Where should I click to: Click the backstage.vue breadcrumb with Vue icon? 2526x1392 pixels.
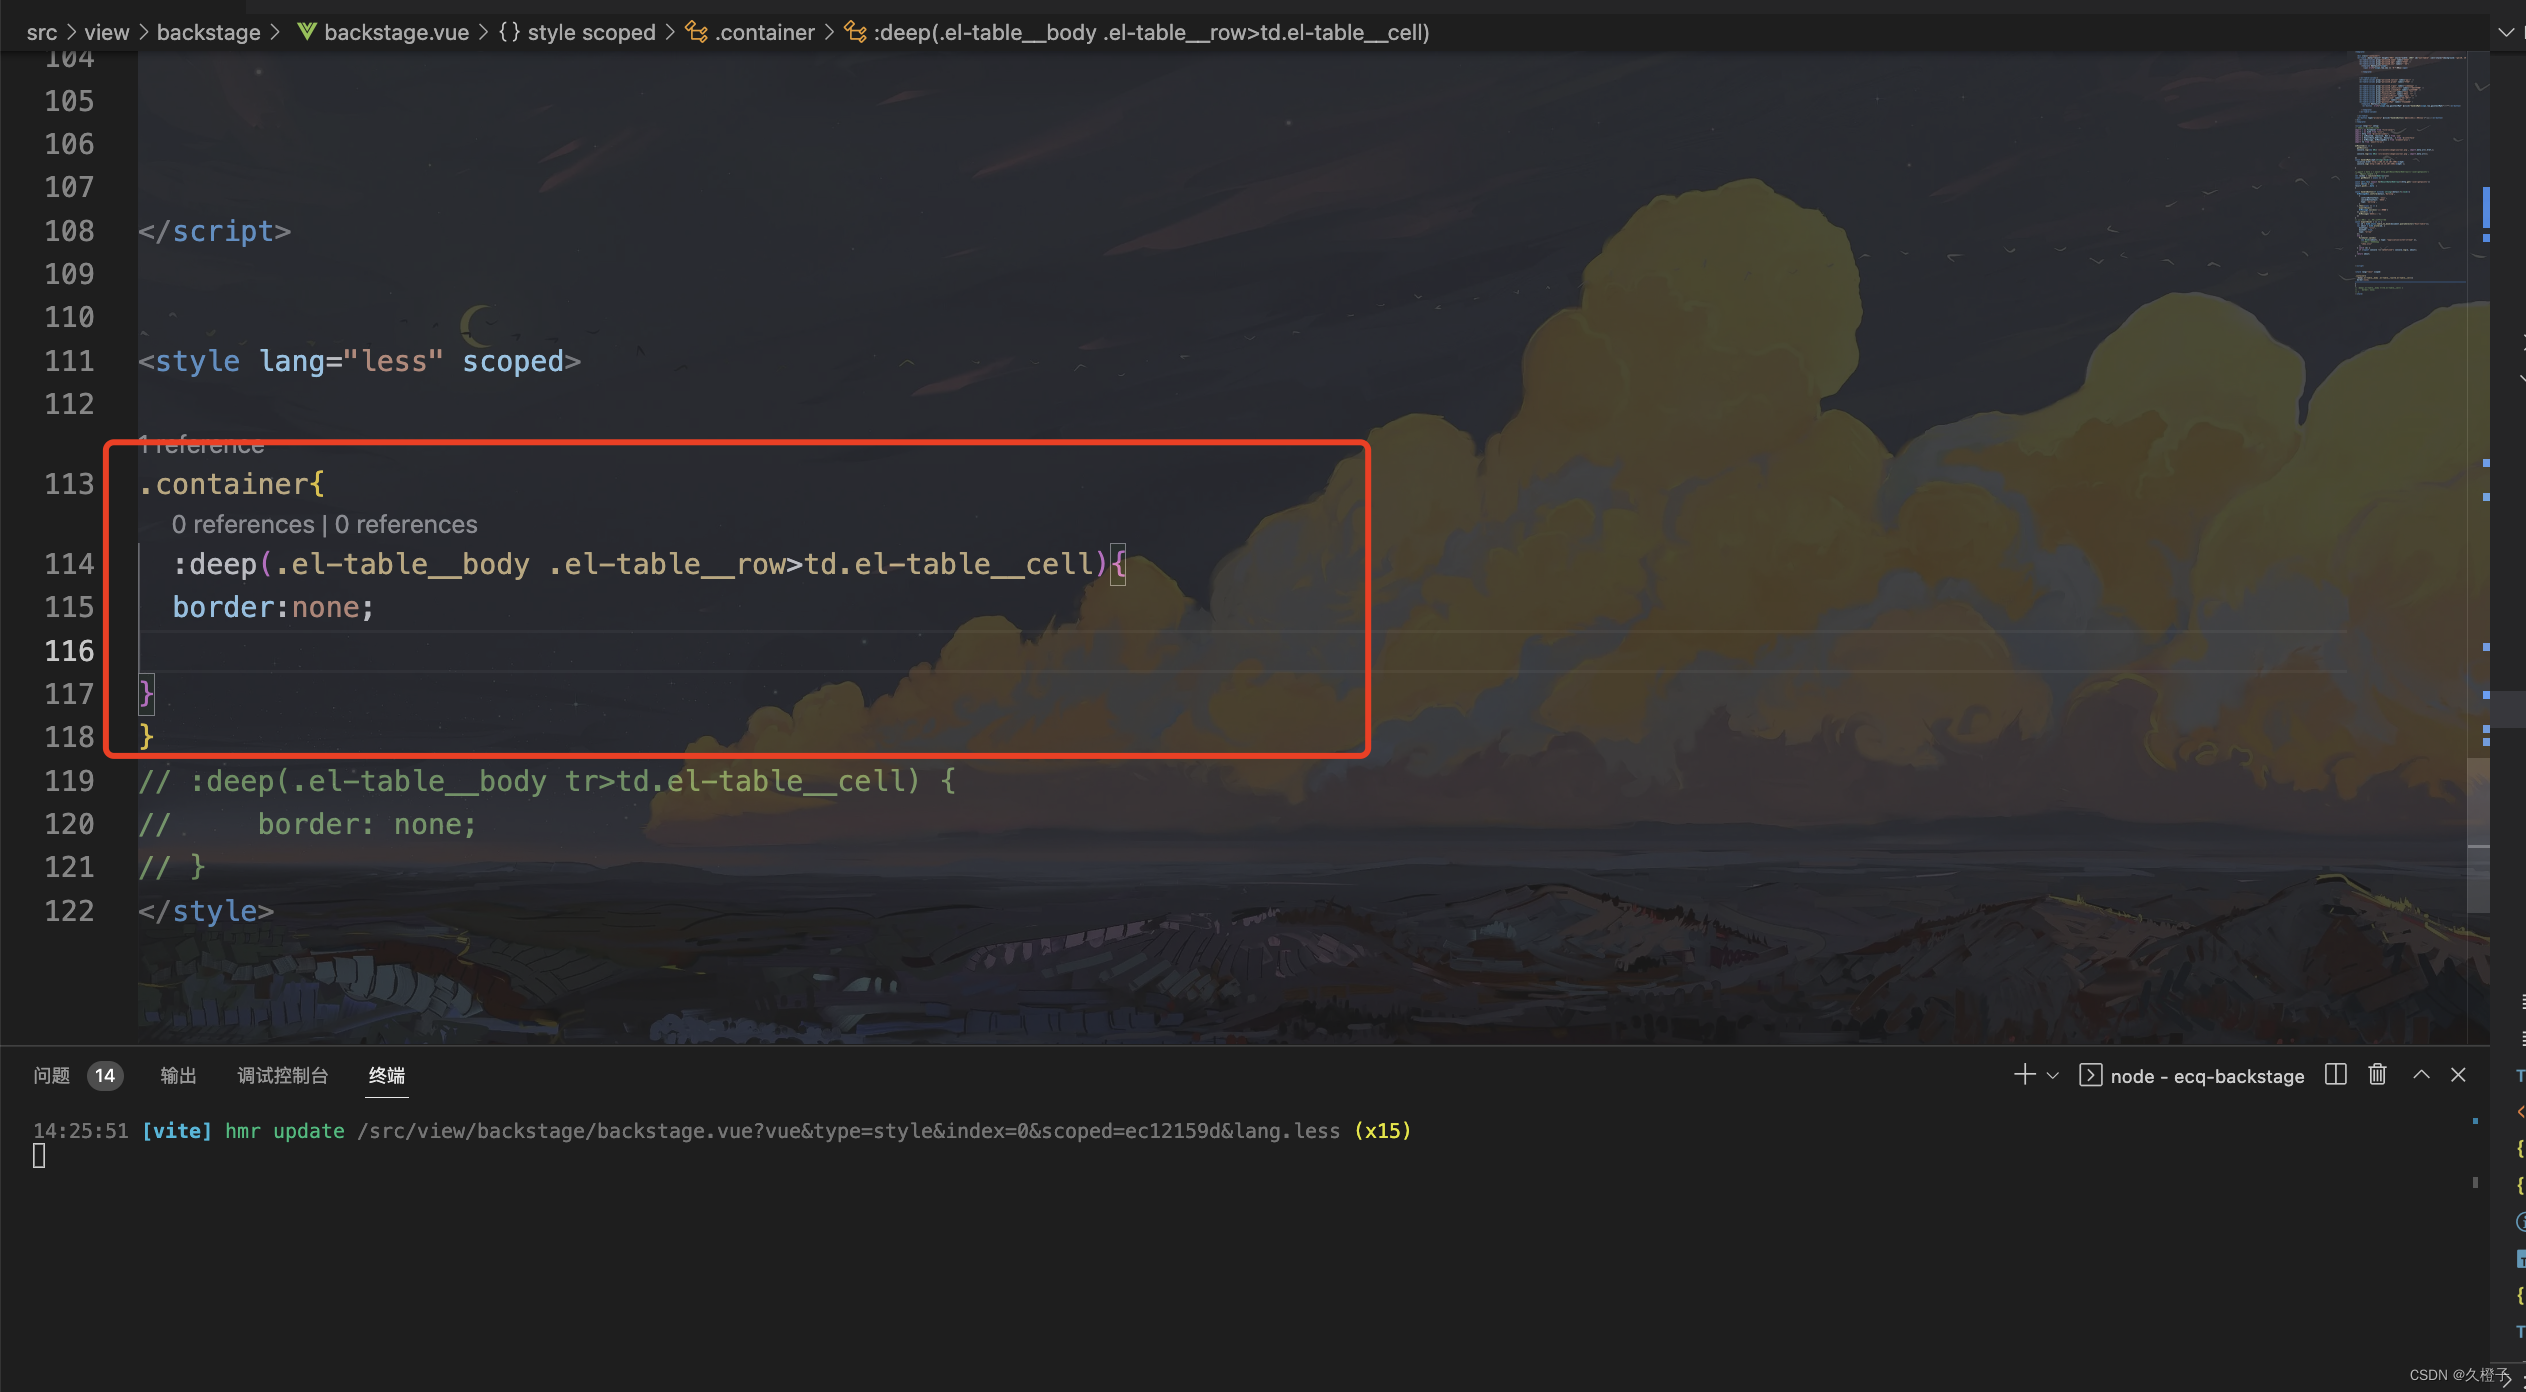click(395, 32)
